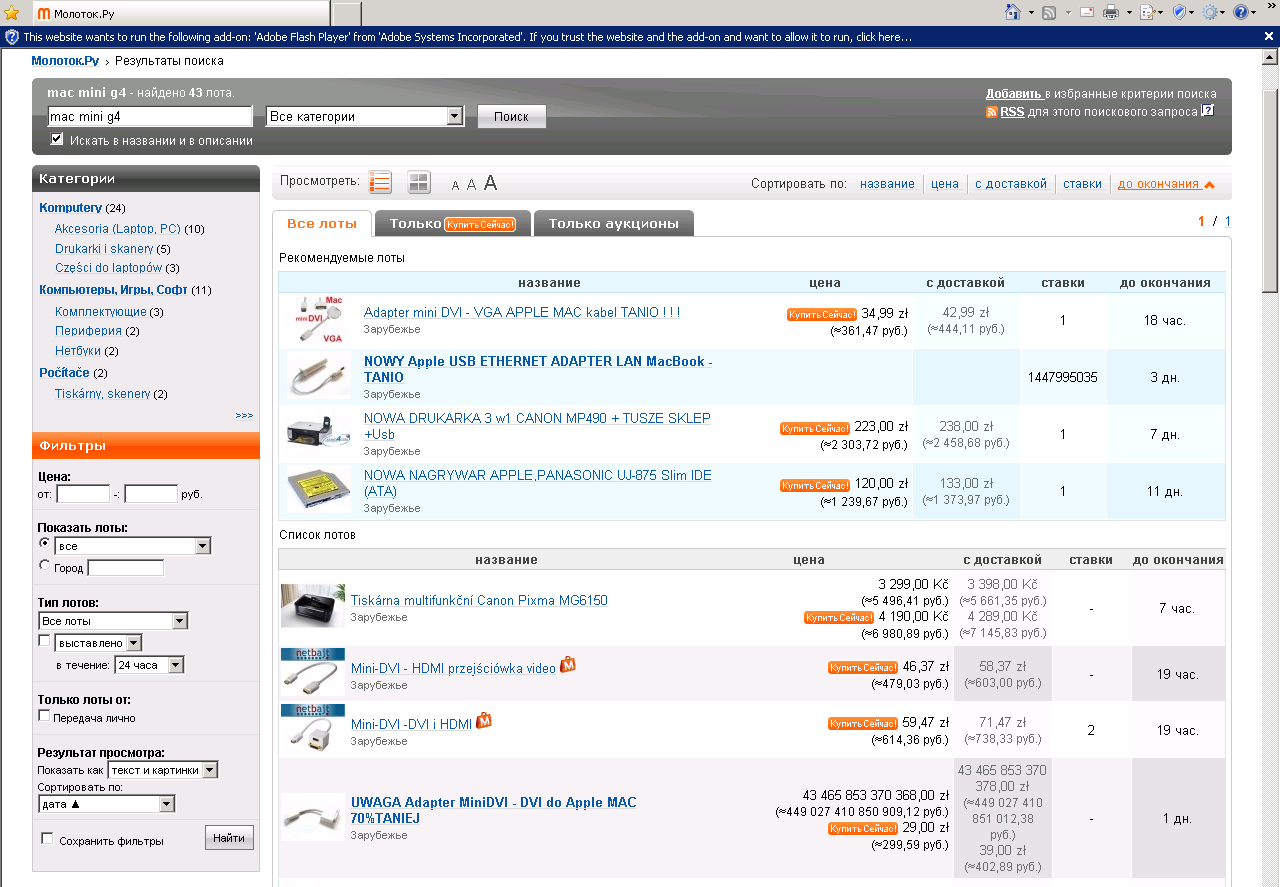
Task: Select the 'Город' radio button
Action: 44,566
